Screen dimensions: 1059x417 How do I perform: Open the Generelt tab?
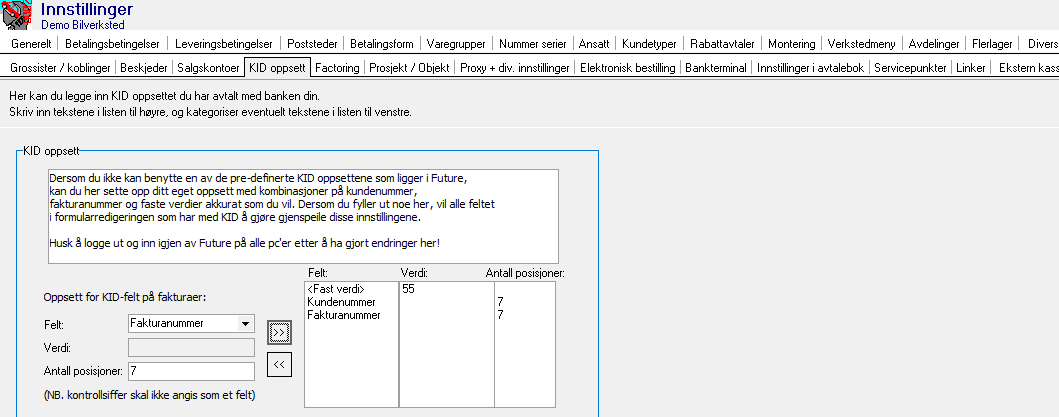pyautogui.click(x=31, y=44)
